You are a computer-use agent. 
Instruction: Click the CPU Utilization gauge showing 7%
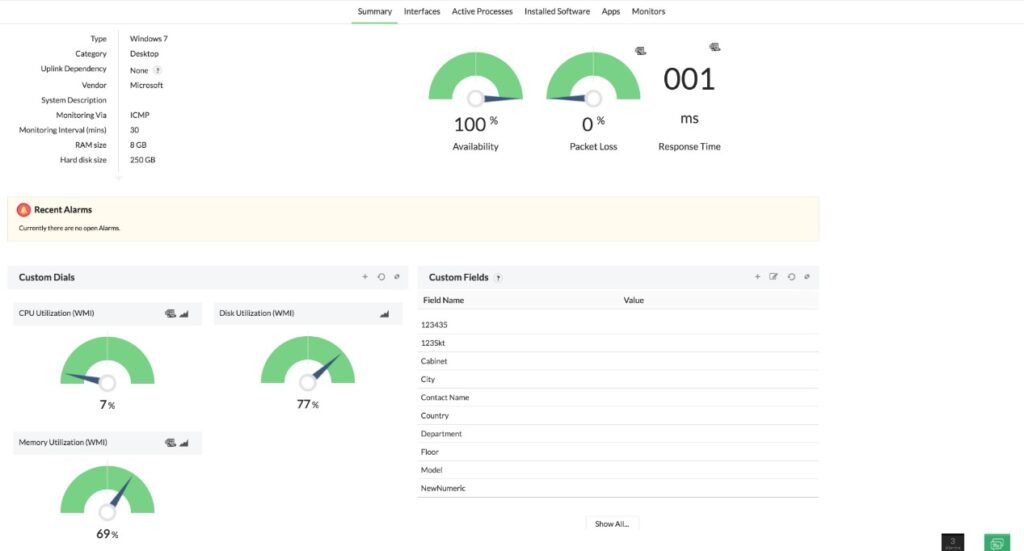tap(107, 362)
